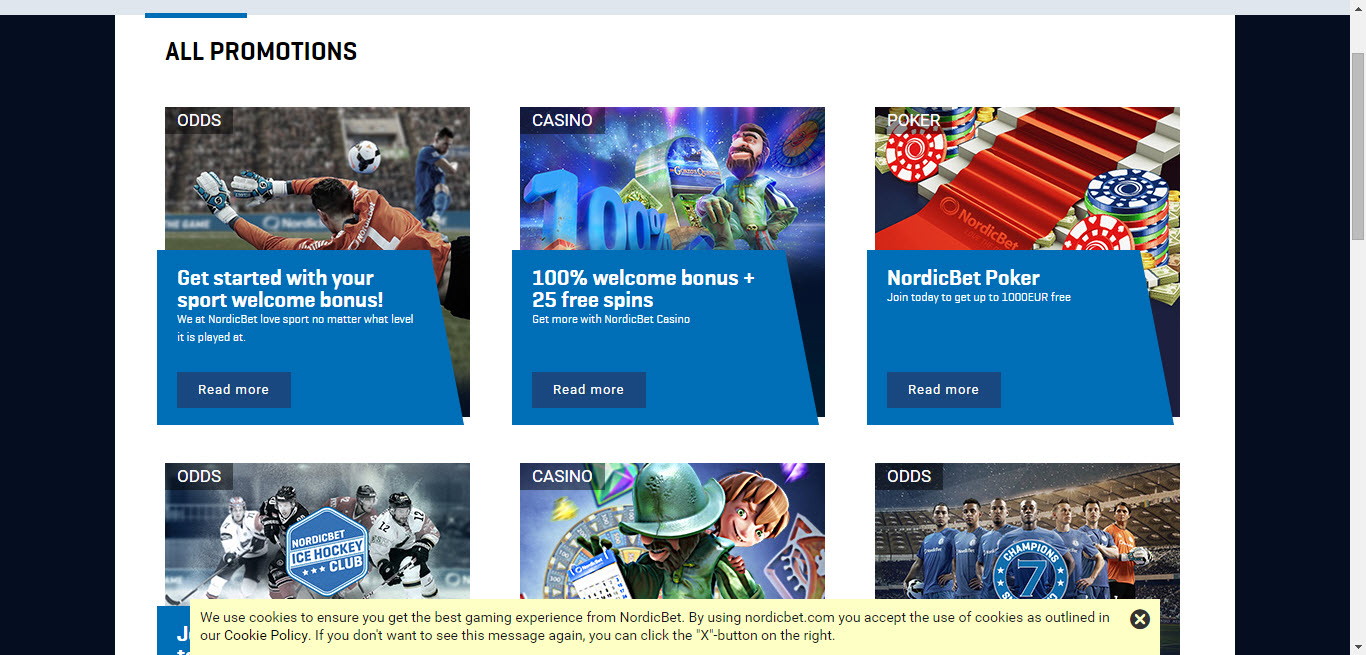The height and width of the screenshot is (655, 1366).
Task: Click 'Get started with your sport welcome bonus!' heading
Action: coord(280,289)
